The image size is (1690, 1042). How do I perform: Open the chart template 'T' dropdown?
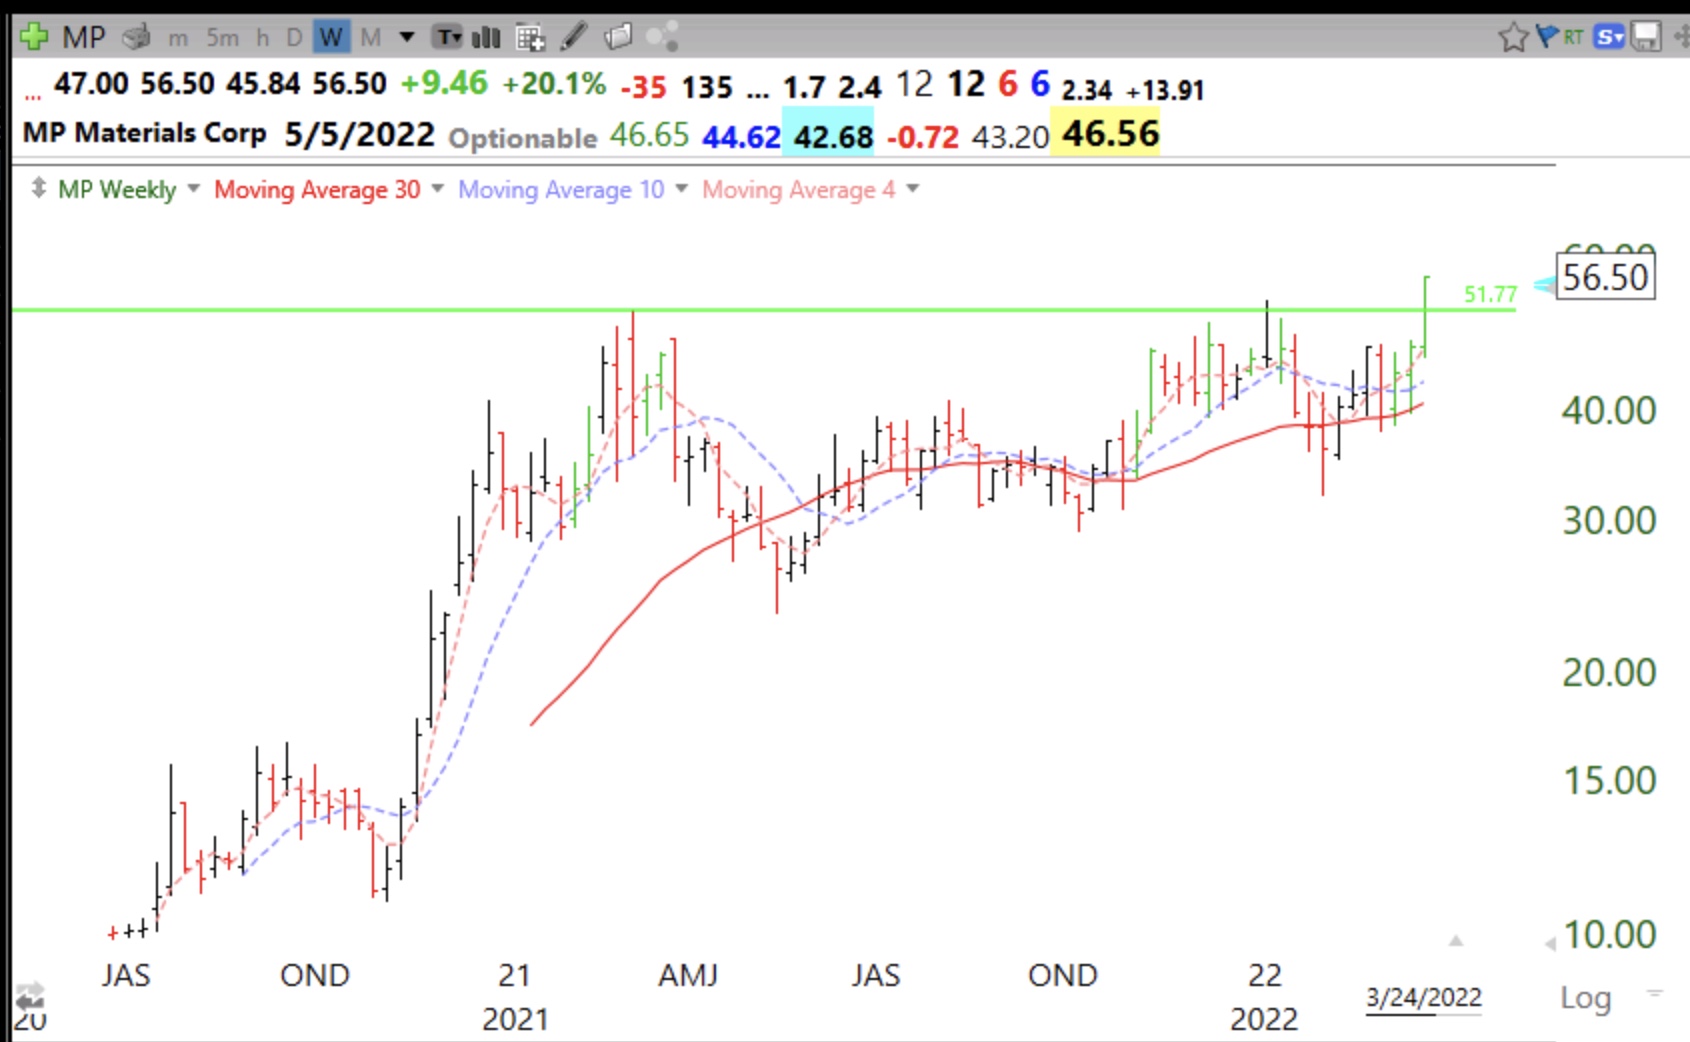point(448,38)
